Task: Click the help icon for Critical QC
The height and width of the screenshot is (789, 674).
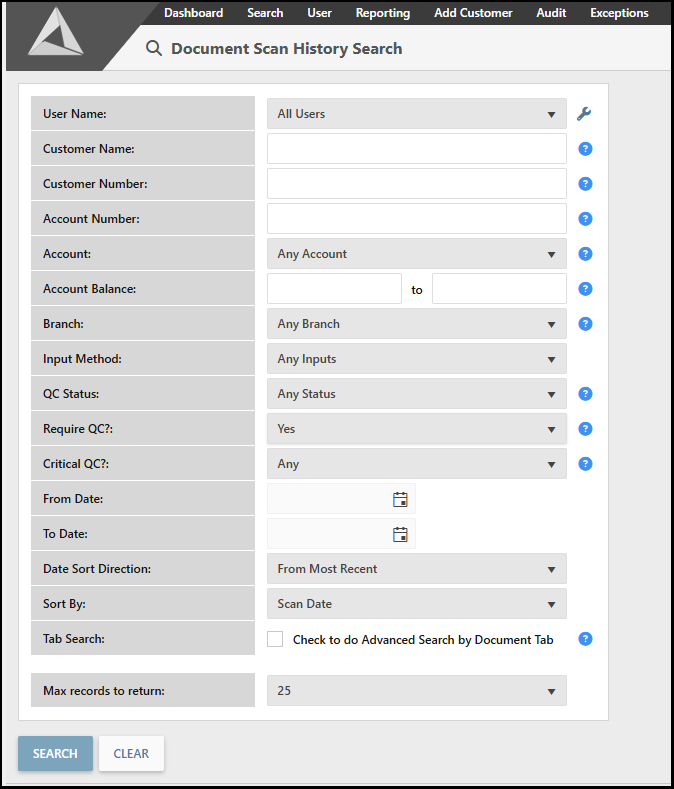Action: [586, 464]
